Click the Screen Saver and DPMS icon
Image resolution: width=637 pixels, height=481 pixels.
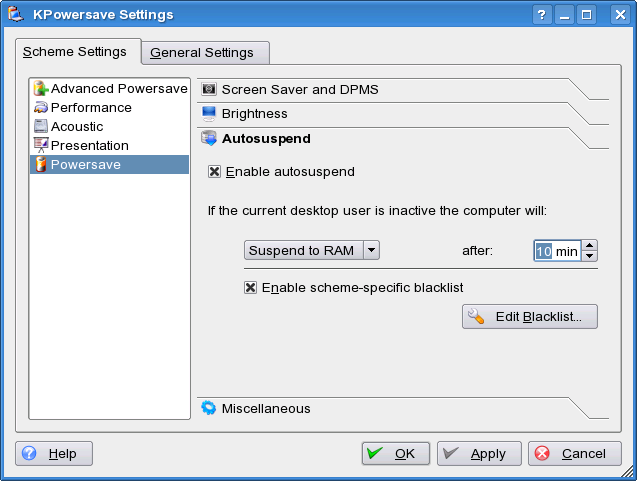[209, 89]
